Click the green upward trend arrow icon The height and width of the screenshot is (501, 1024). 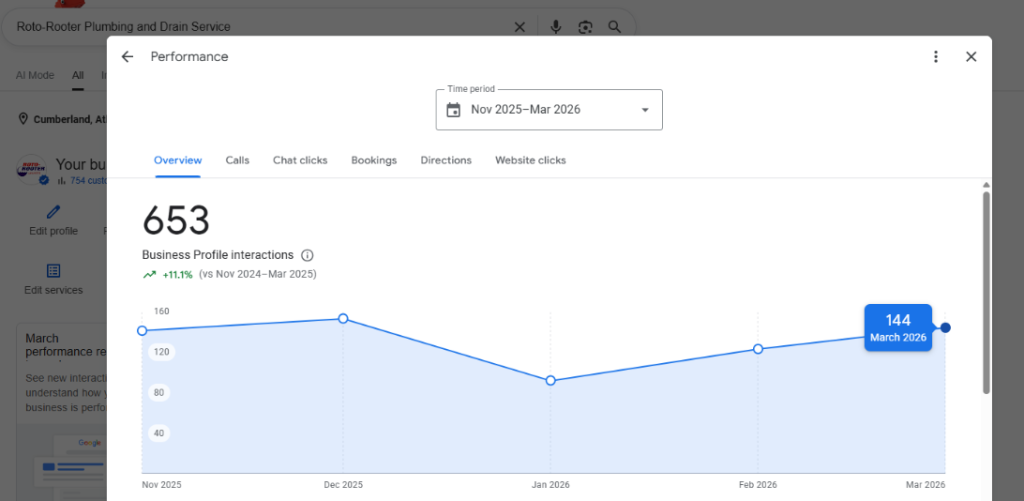tap(150, 275)
